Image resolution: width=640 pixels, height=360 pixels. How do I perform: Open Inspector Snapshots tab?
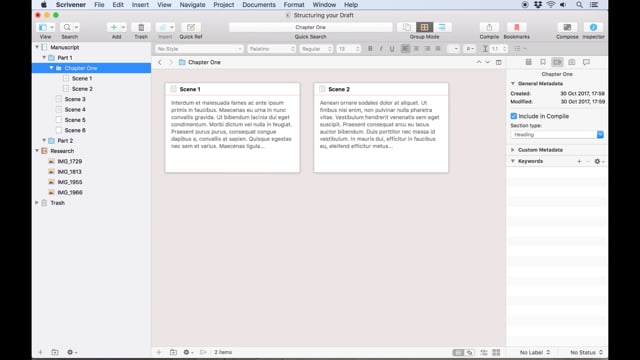572,62
